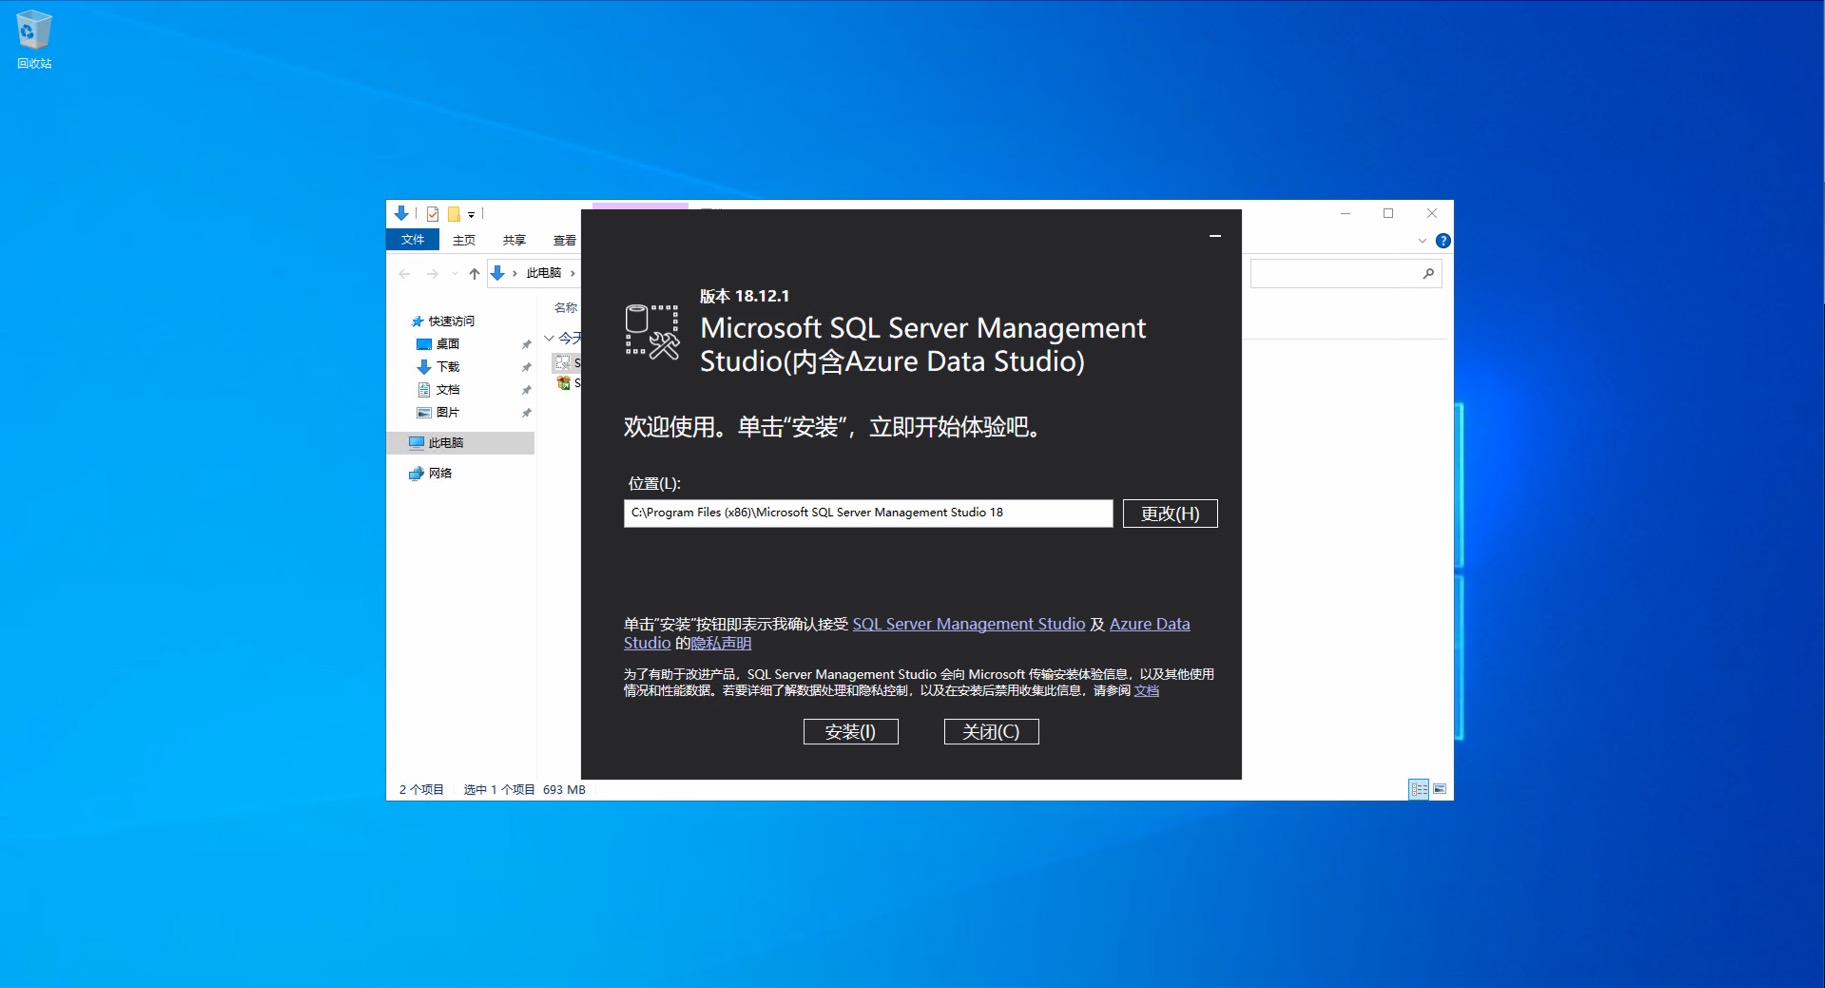Unpin Pictures (图片) pin icon
This screenshot has width=1825, height=988.
point(526,412)
